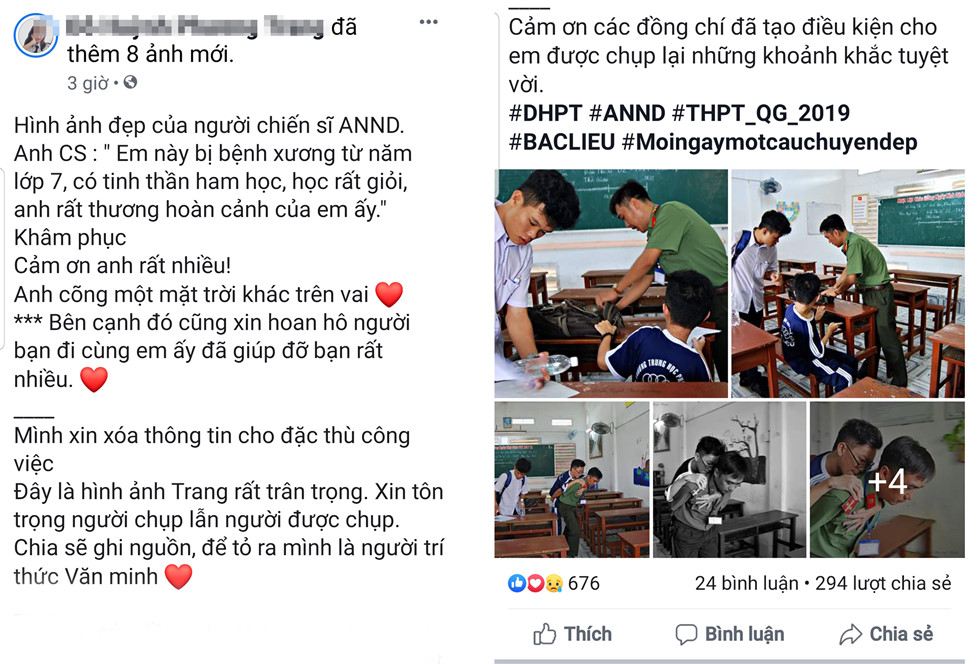
Task: Click the share arrow Chia sẻ icon
Action: 850,634
